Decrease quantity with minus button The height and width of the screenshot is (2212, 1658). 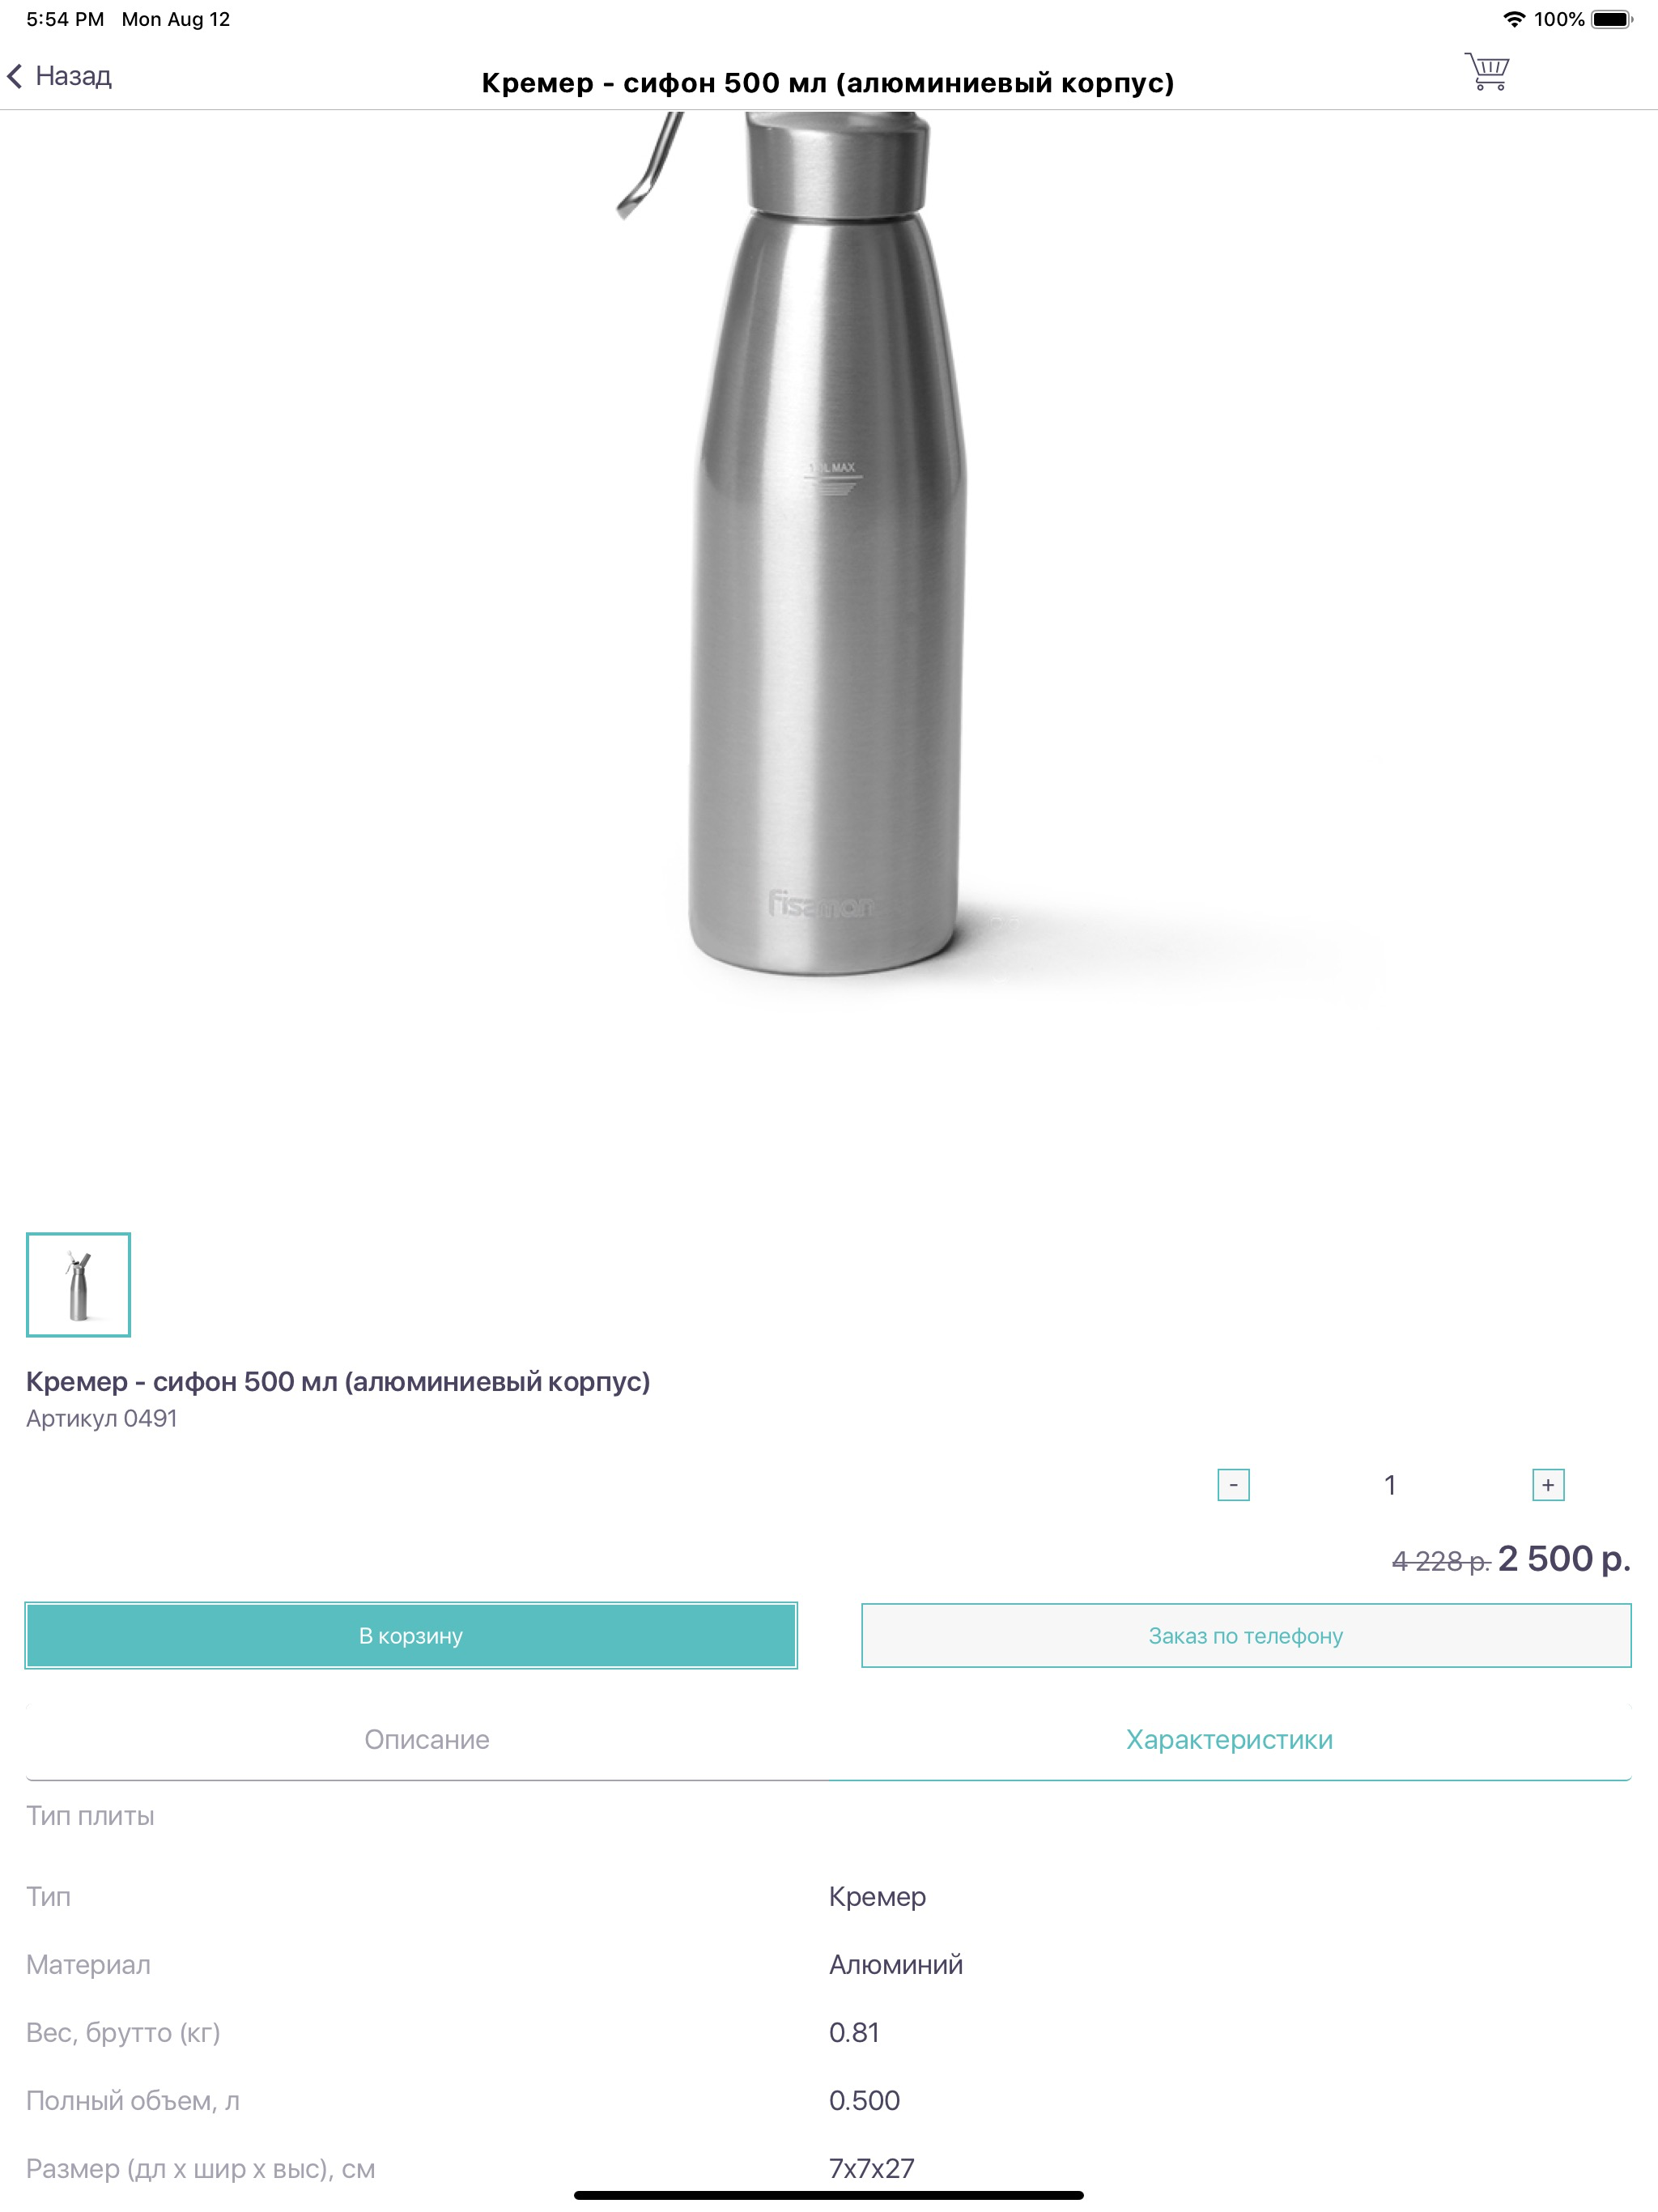point(1233,1485)
